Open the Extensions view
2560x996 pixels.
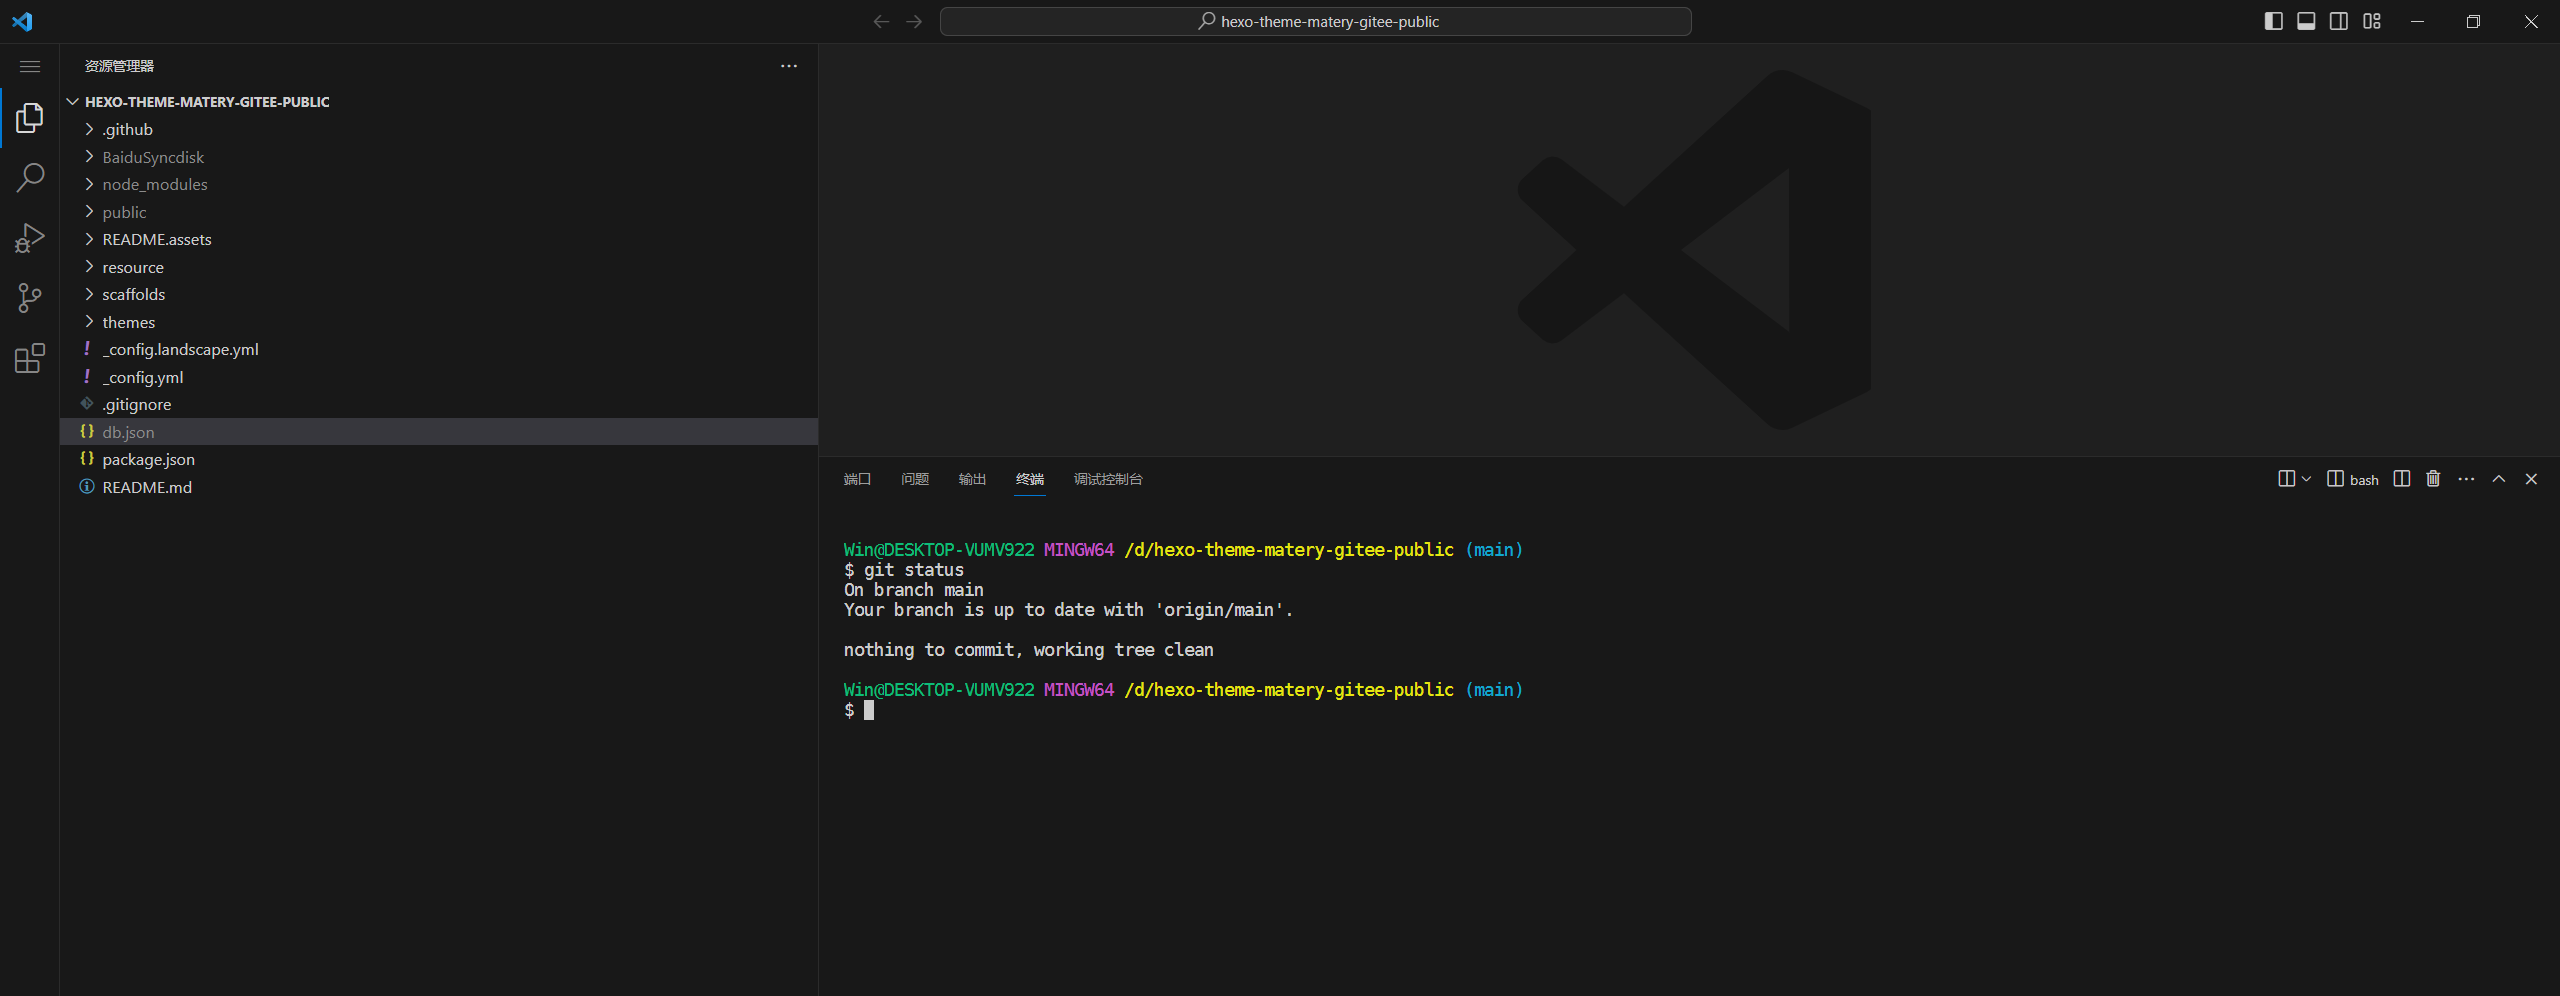point(30,358)
